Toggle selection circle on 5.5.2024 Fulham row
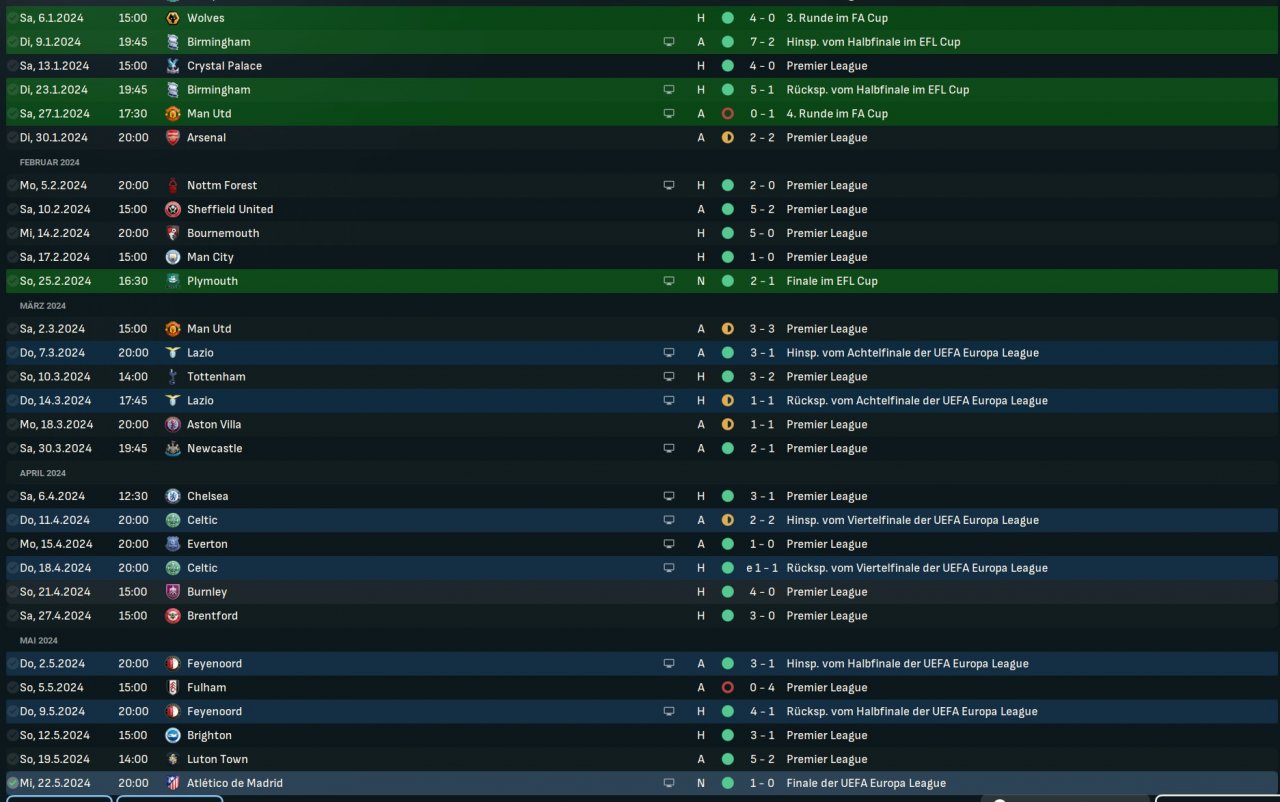 [13, 688]
